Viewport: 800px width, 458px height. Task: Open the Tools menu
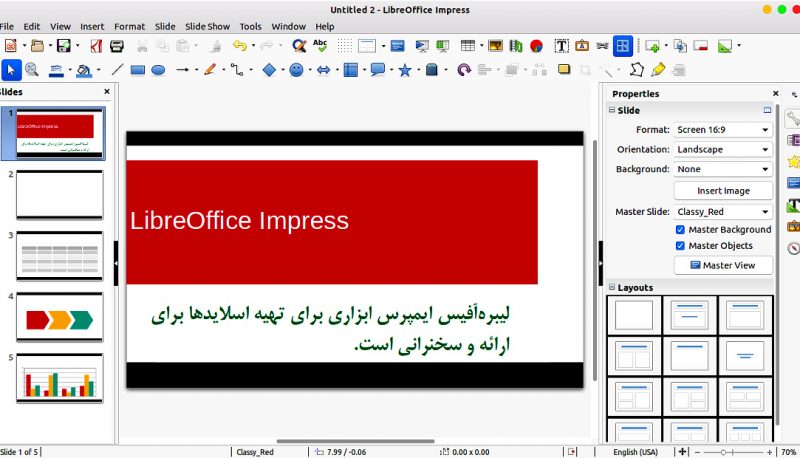[x=251, y=27]
